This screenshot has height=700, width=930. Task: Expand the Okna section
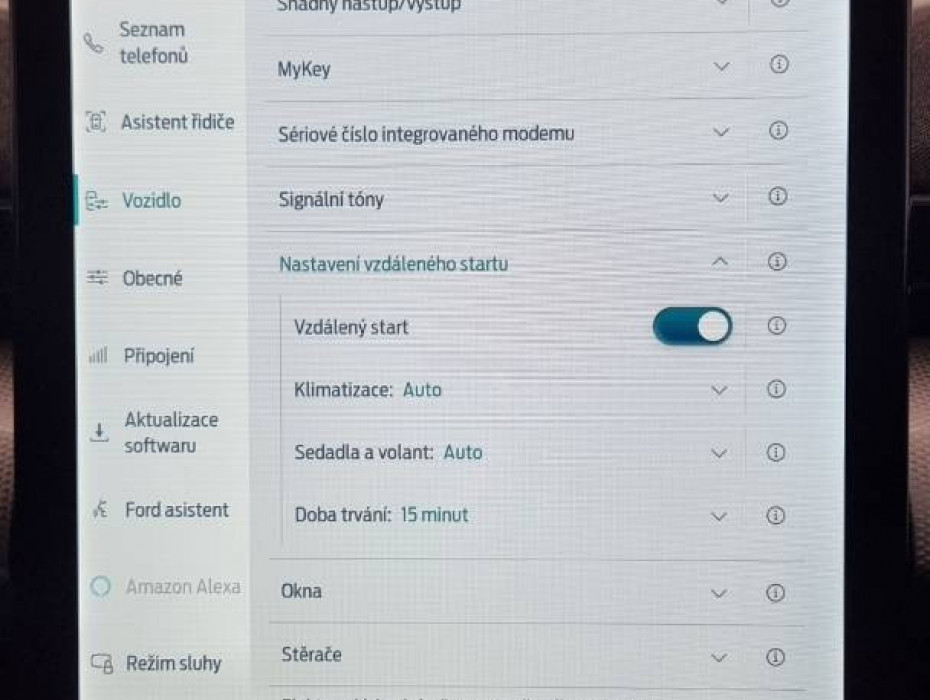[718, 593]
